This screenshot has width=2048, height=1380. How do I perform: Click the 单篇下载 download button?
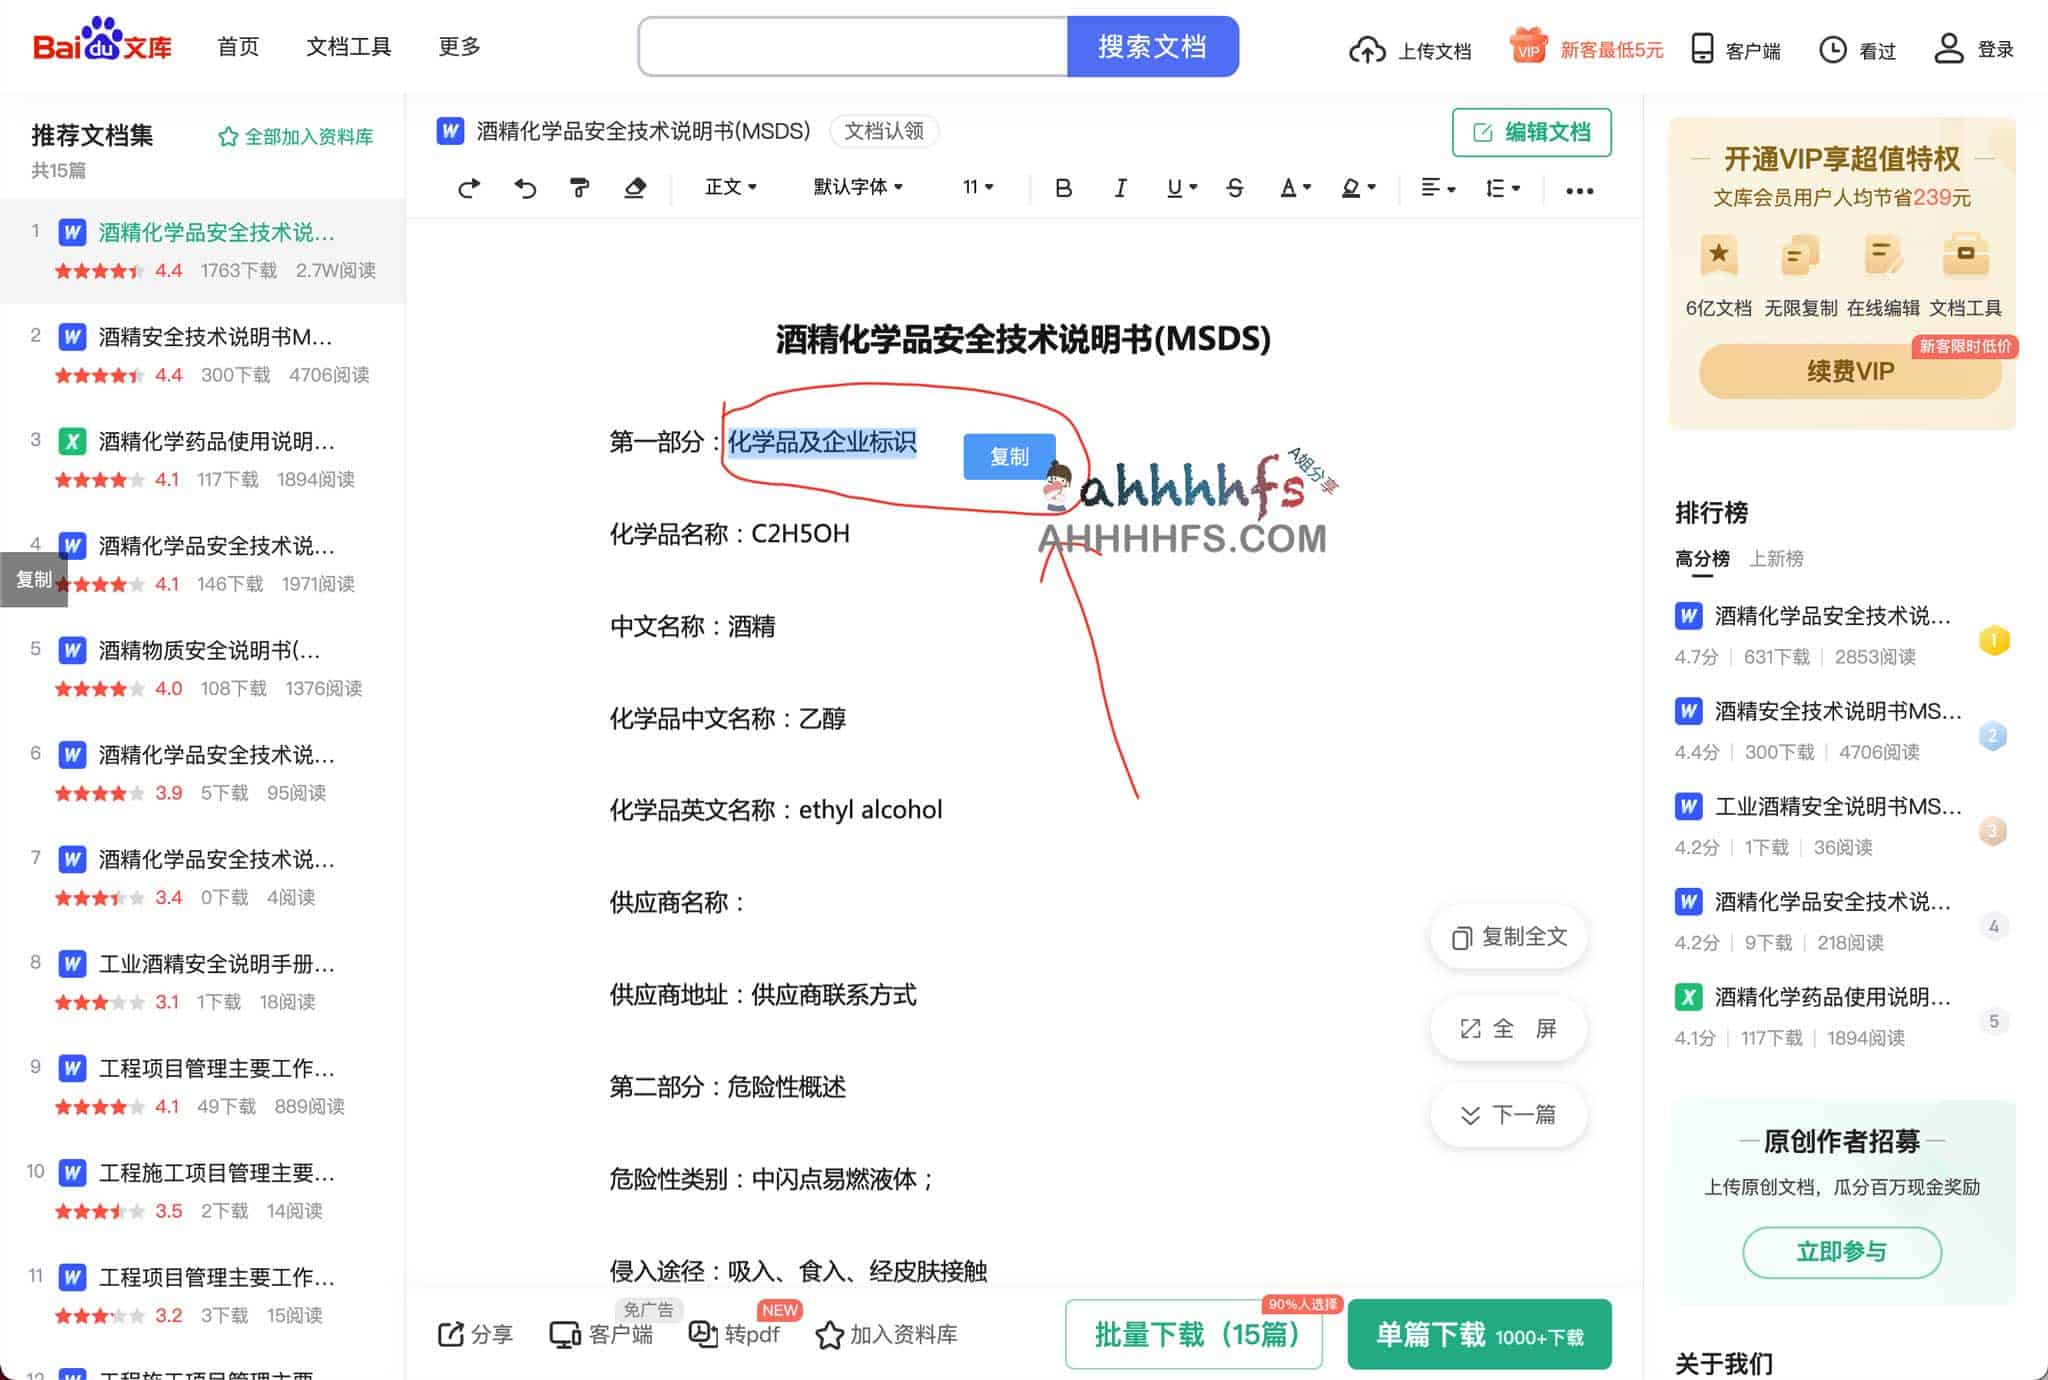pos(1478,1334)
